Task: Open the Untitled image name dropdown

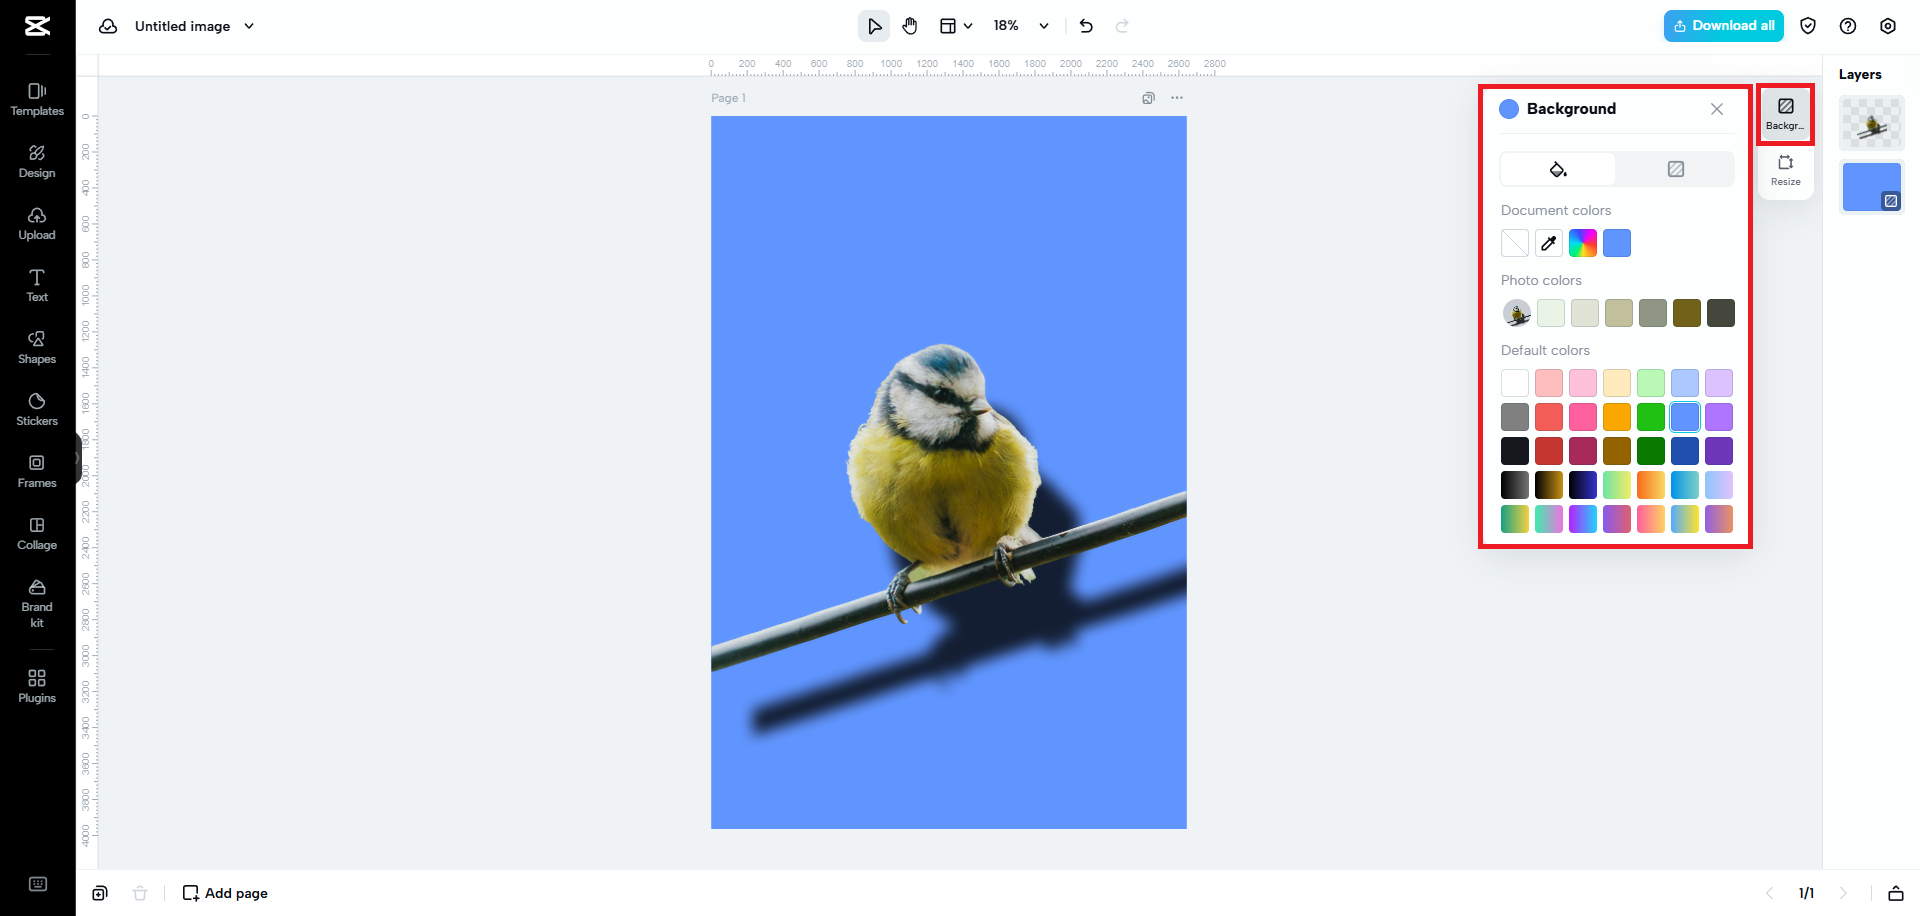Action: (x=249, y=26)
